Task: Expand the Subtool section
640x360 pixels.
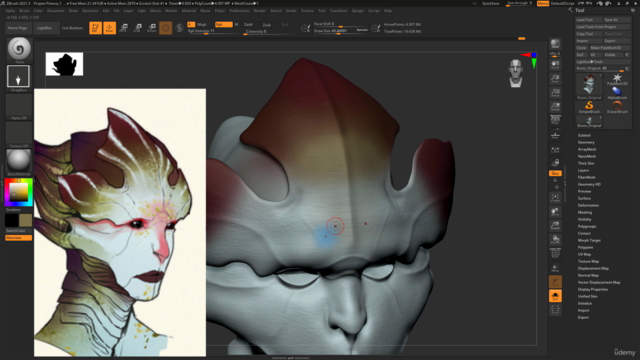Action: coord(584,135)
